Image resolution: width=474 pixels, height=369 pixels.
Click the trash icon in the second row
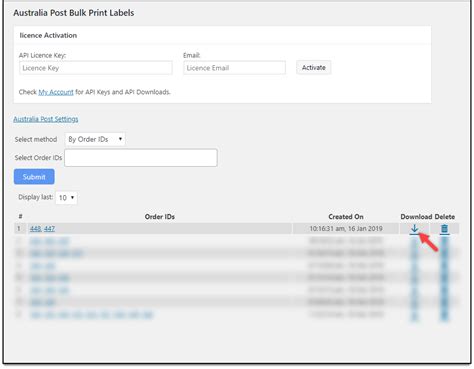[444, 241]
